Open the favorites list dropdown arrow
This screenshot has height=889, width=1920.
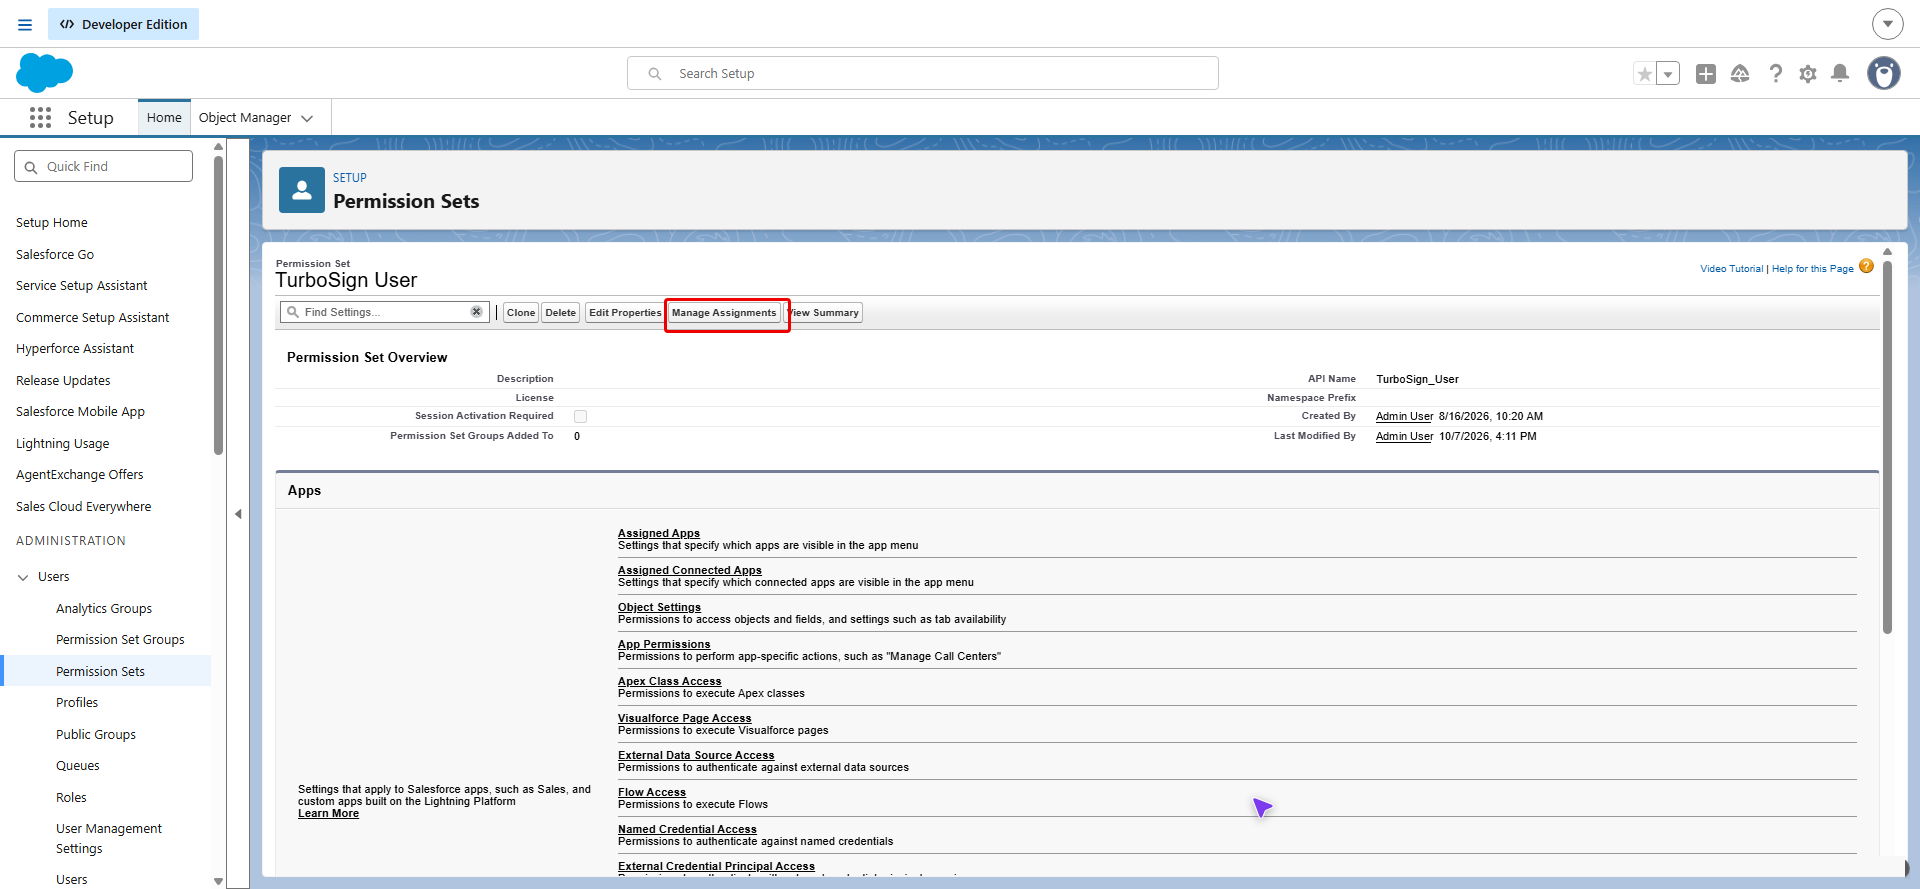coord(1668,74)
